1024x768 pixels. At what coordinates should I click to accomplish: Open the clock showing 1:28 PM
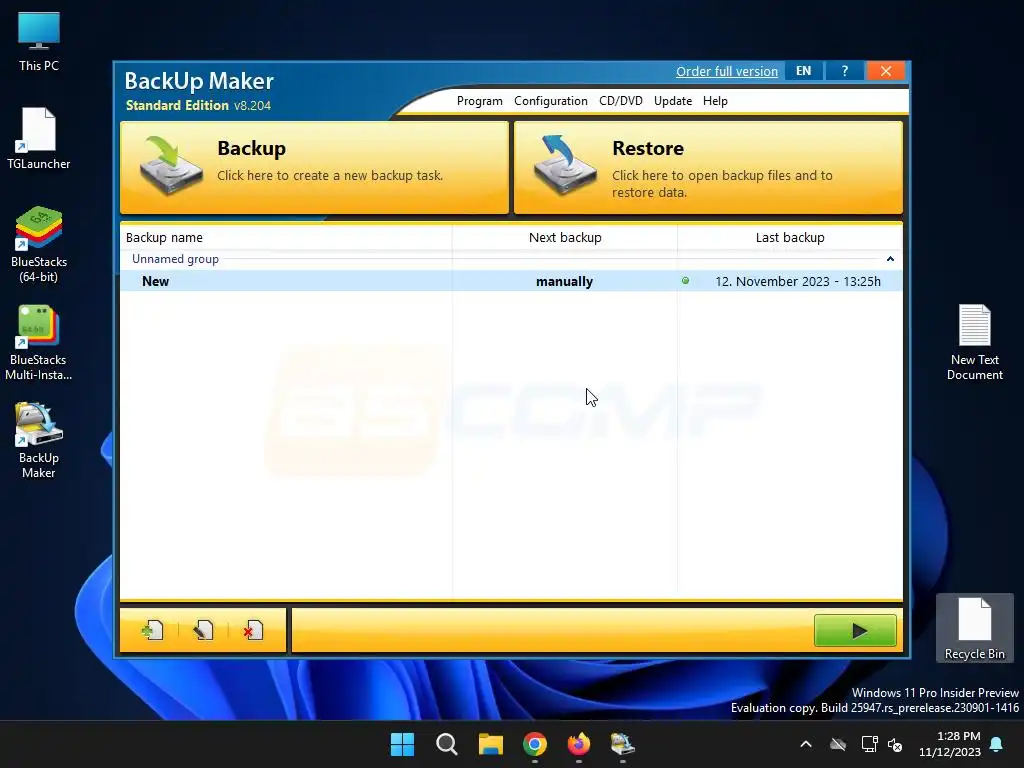(950, 744)
